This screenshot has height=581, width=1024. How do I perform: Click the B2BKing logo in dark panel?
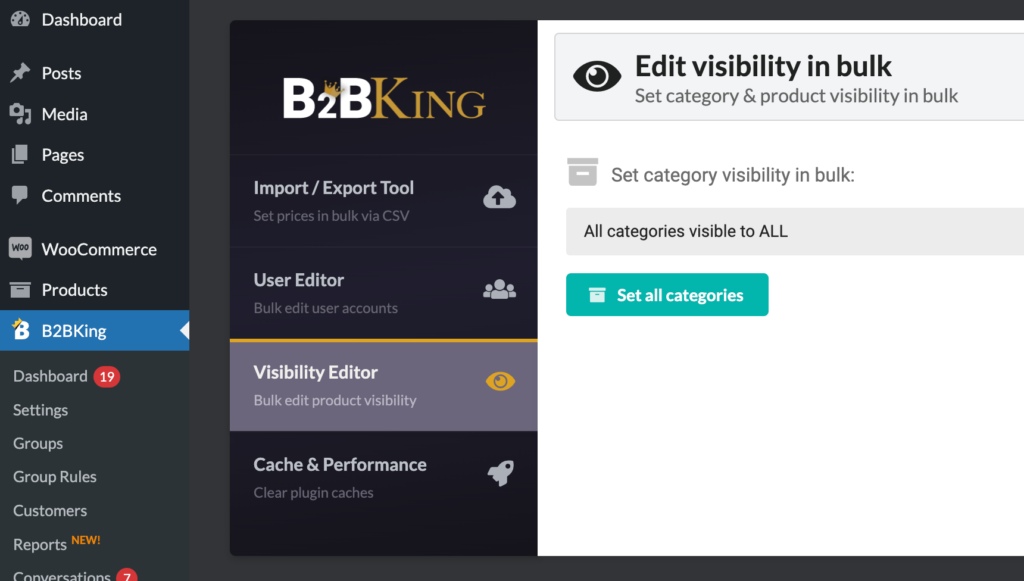coord(384,99)
